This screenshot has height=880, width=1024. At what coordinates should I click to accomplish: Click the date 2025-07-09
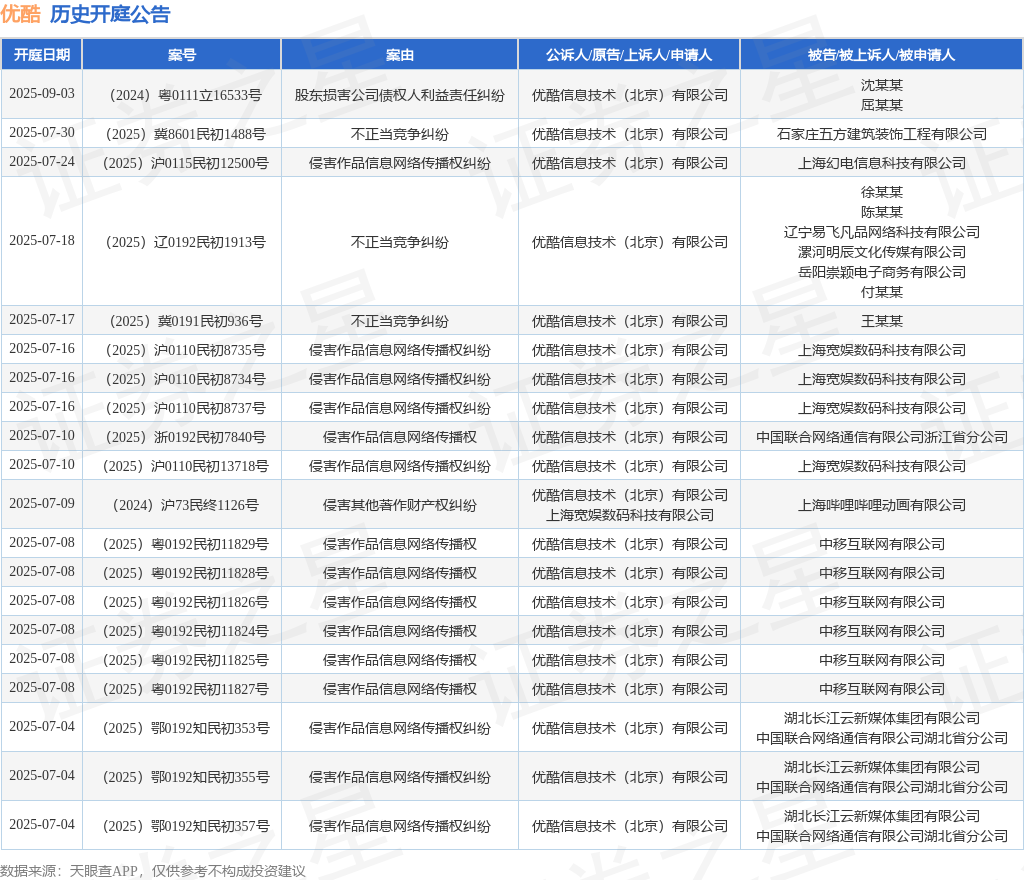tap(42, 503)
